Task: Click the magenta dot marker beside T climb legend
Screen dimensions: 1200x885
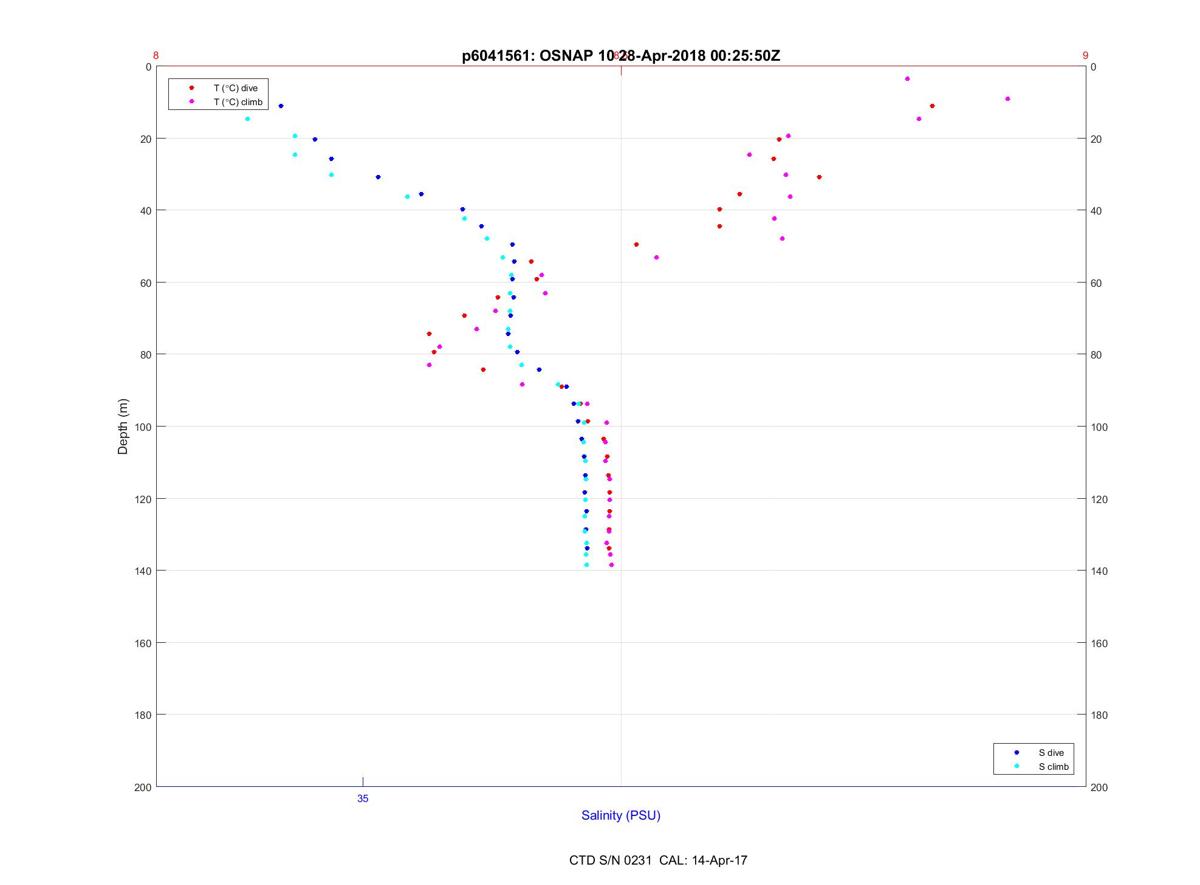Action: [x=191, y=102]
